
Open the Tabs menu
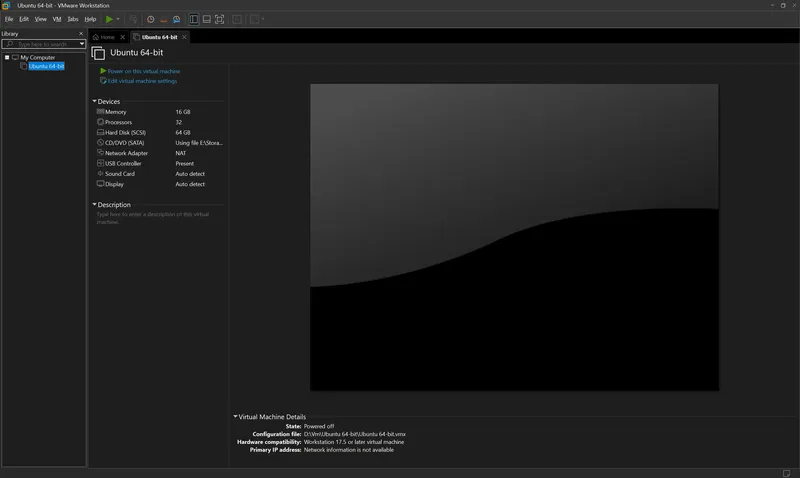73,19
